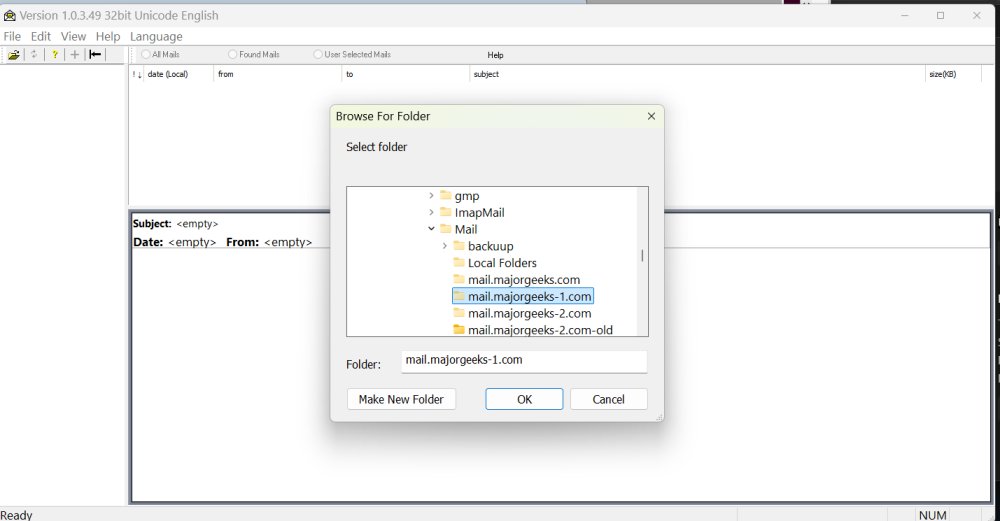Click the From: <empty> text
Image resolution: width=1000 pixels, height=521 pixels.
(x=269, y=242)
